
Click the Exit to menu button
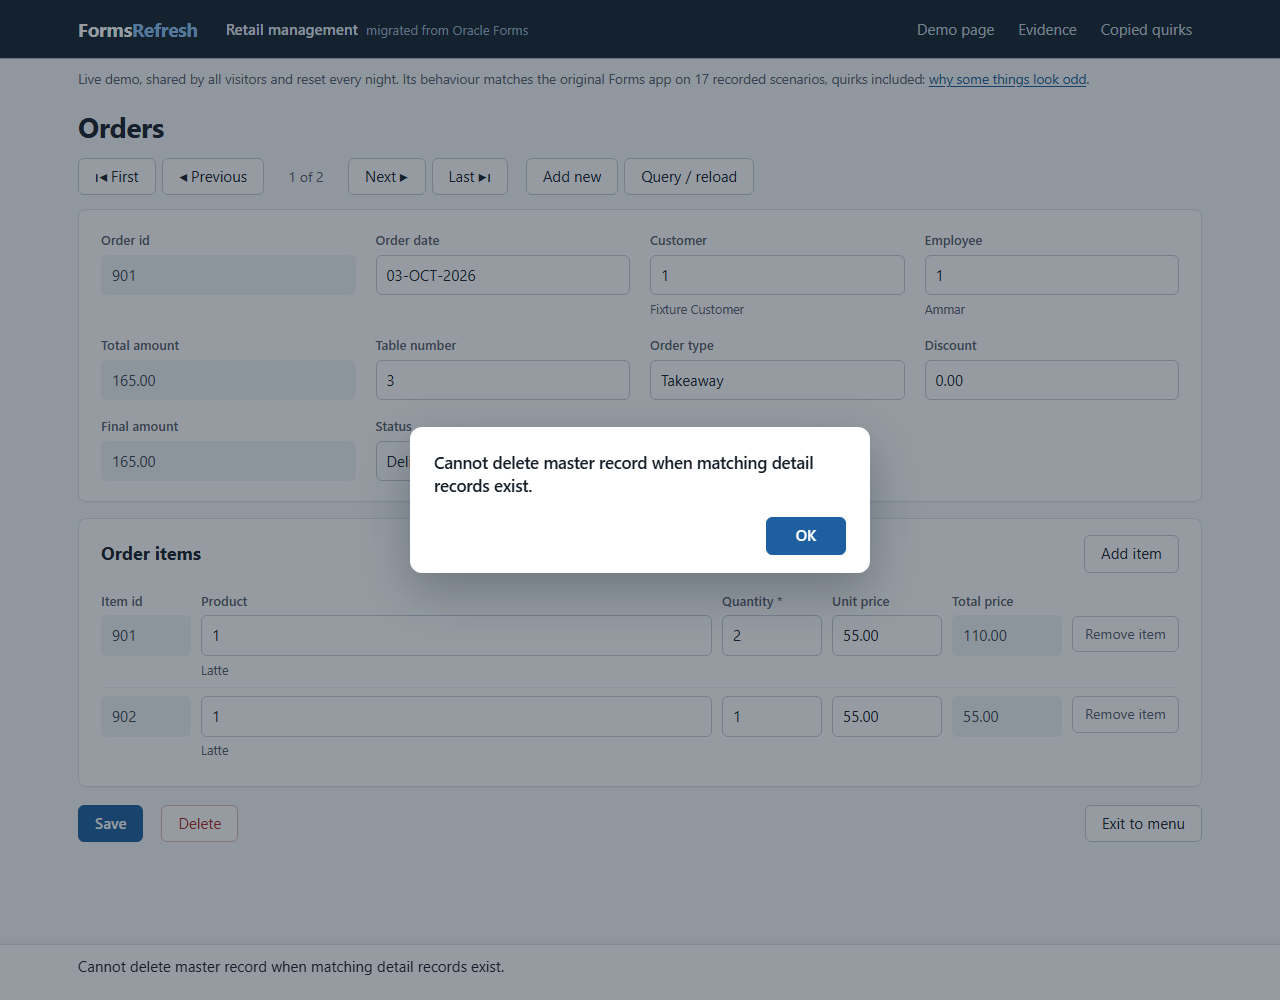coord(1143,824)
